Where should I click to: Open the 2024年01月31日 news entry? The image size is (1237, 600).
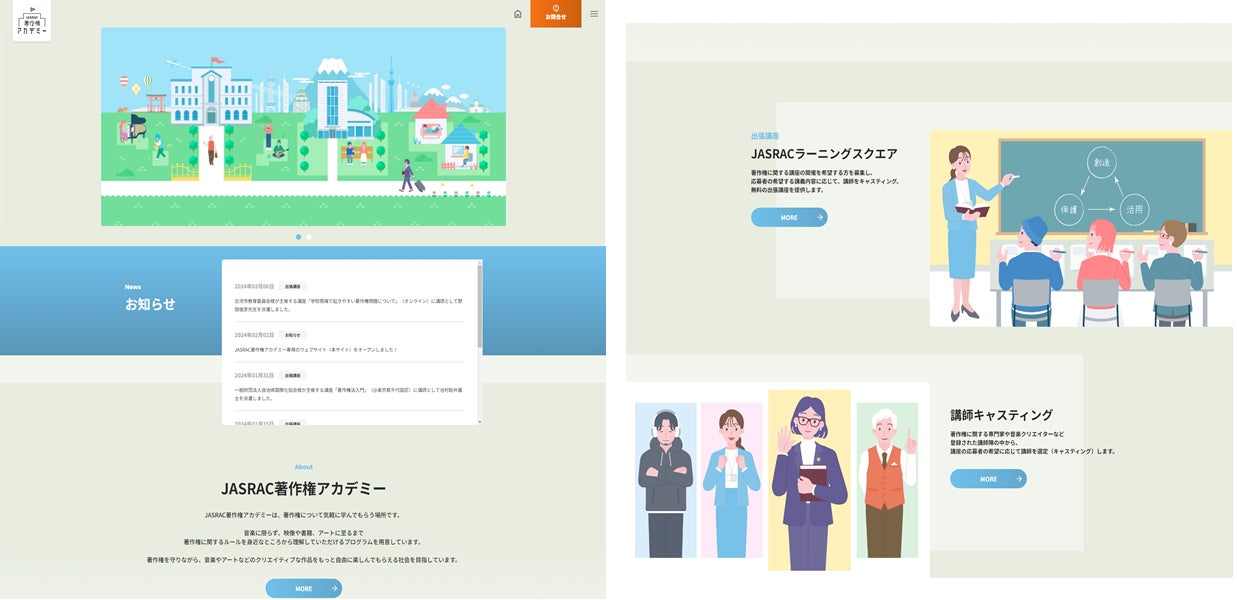349,386
